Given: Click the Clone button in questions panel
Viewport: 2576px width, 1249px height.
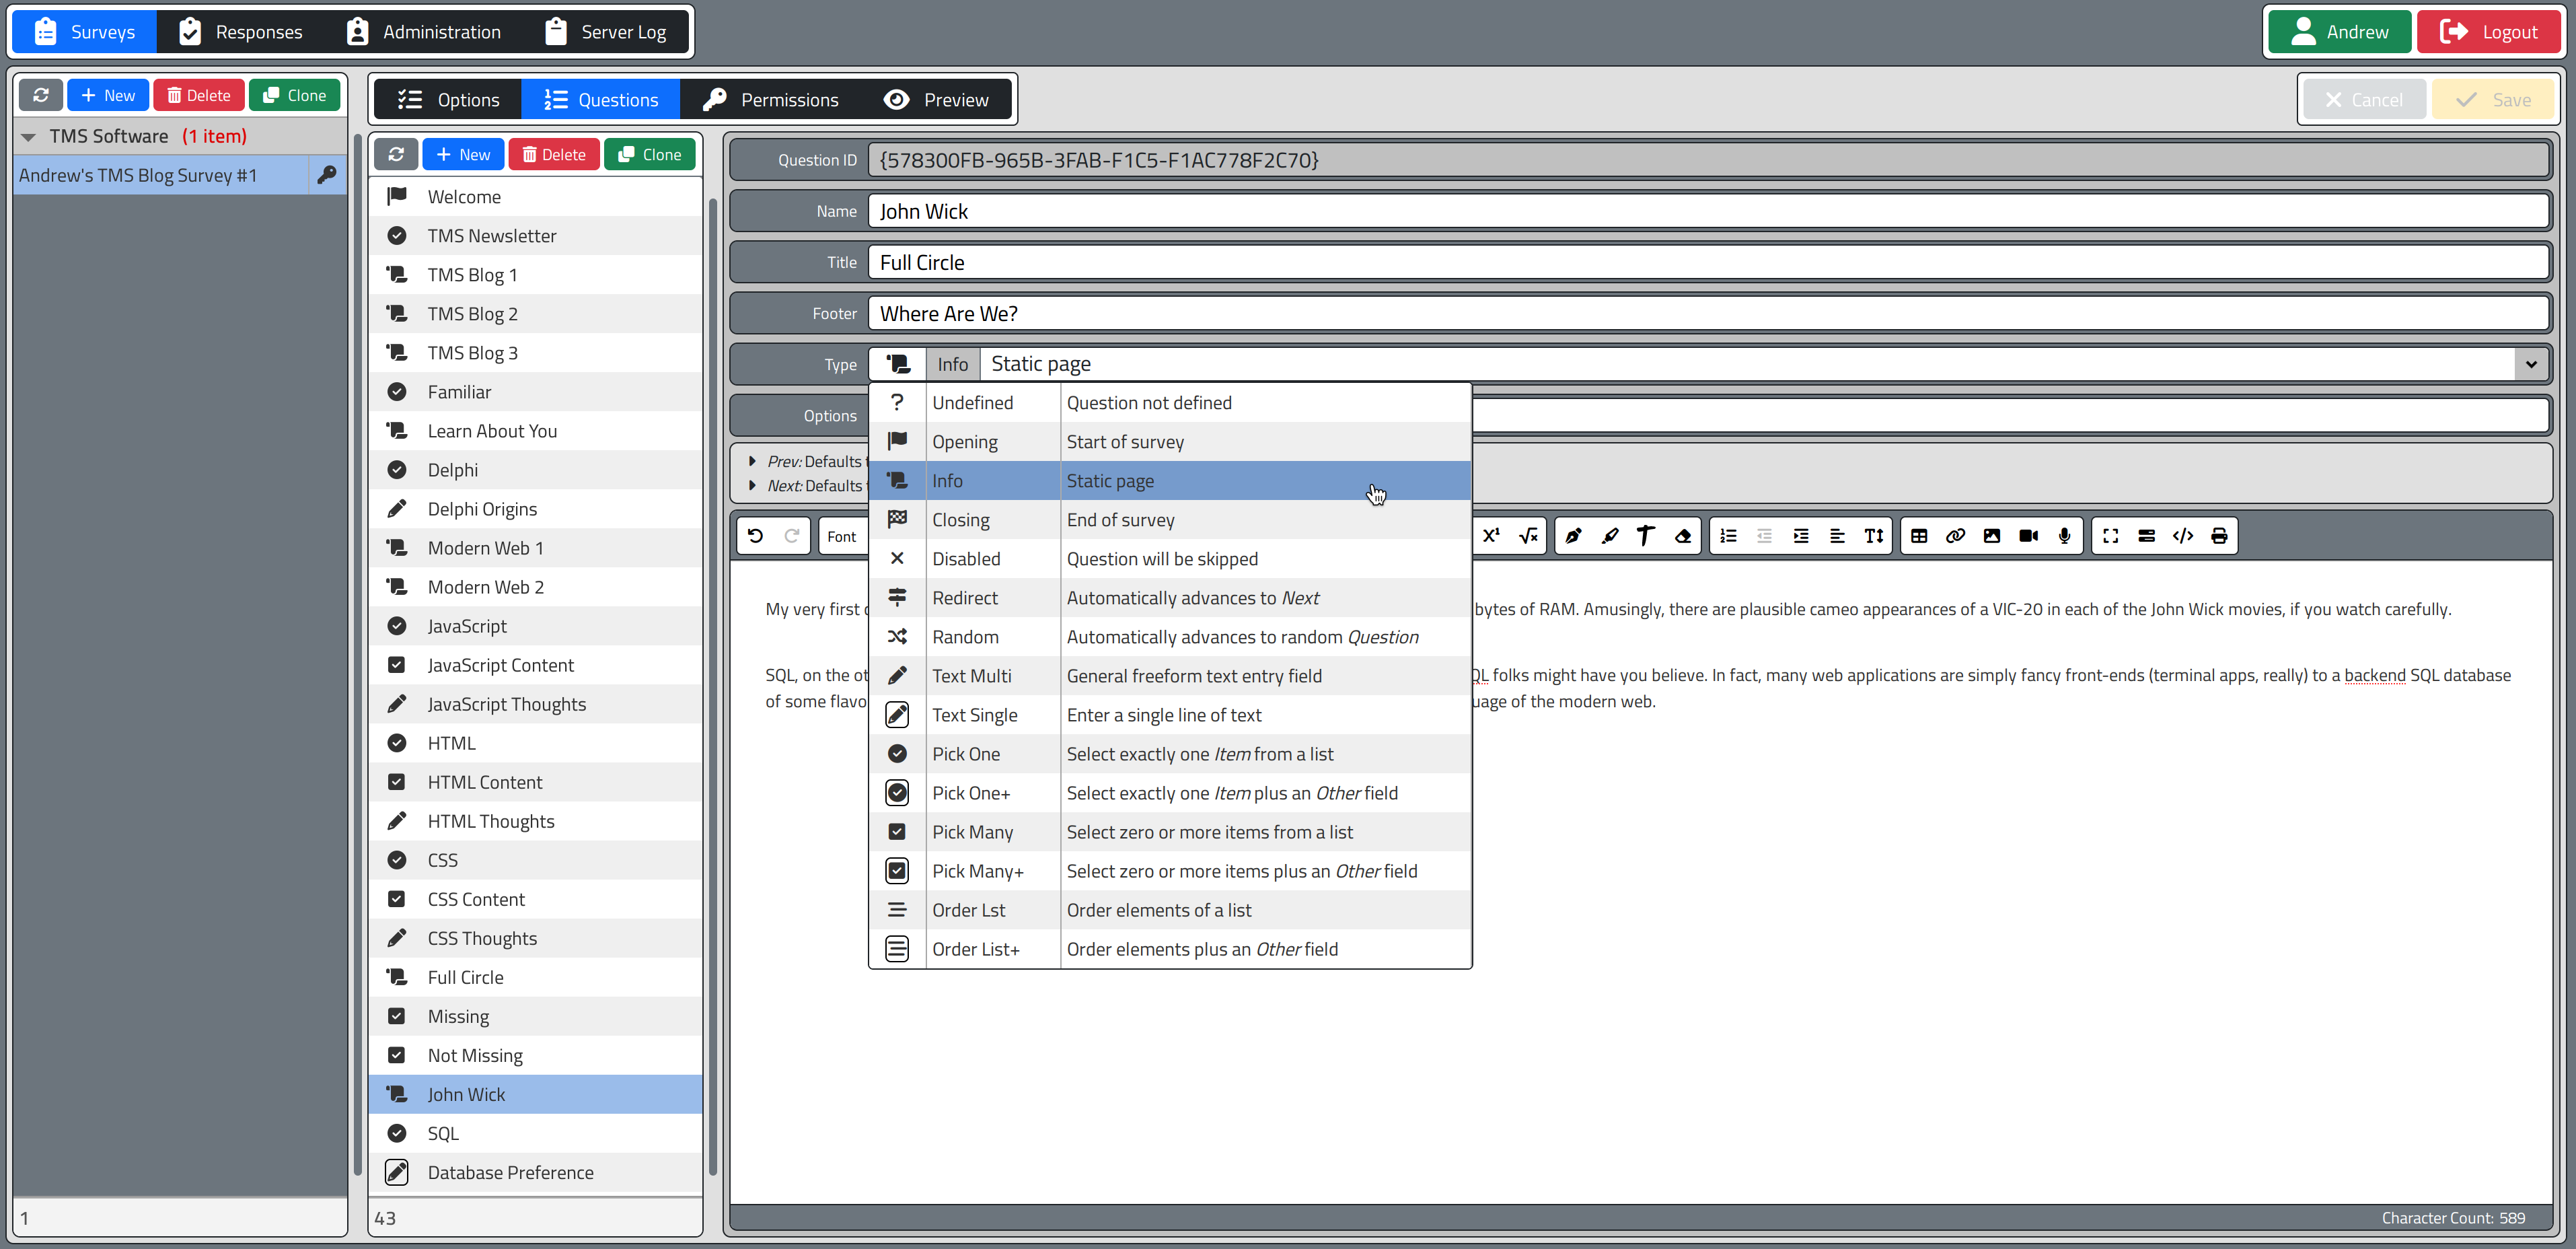Looking at the screenshot, I should pos(650,155).
